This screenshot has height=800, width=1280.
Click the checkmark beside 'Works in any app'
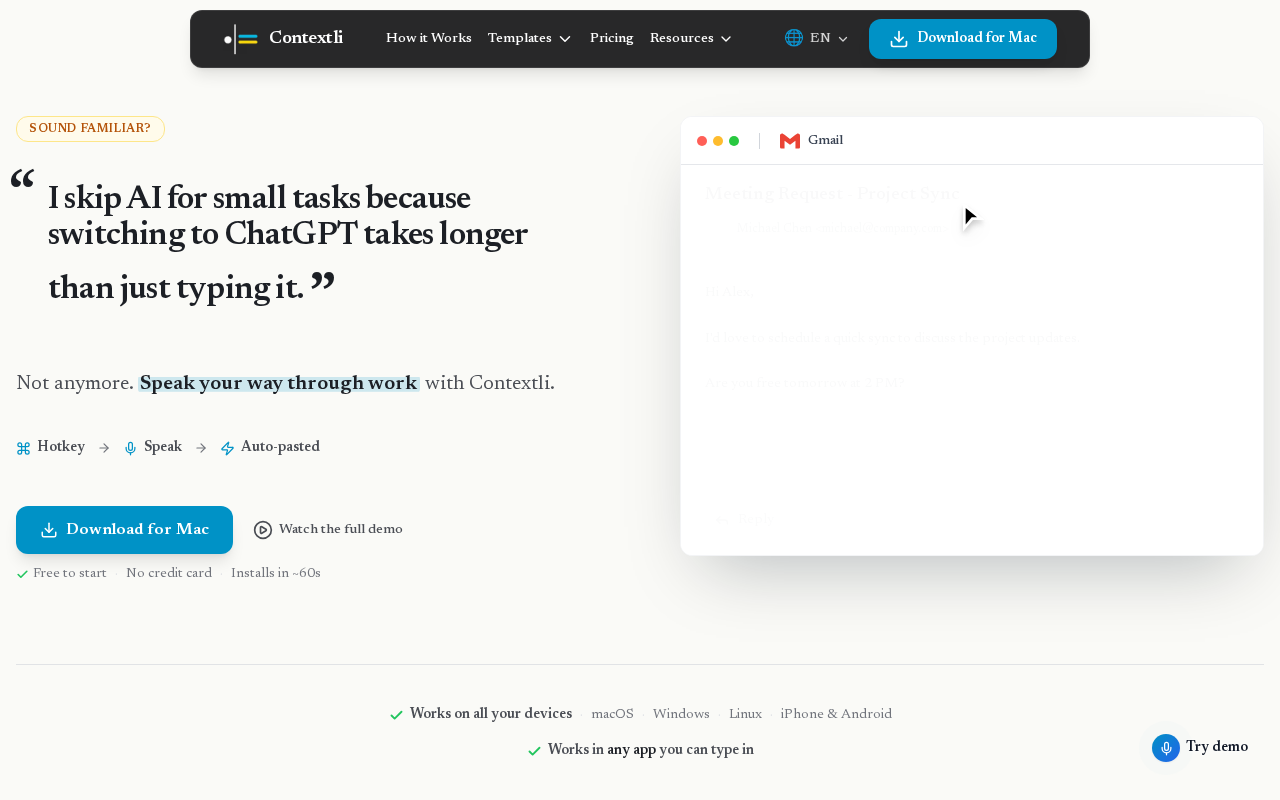point(534,751)
